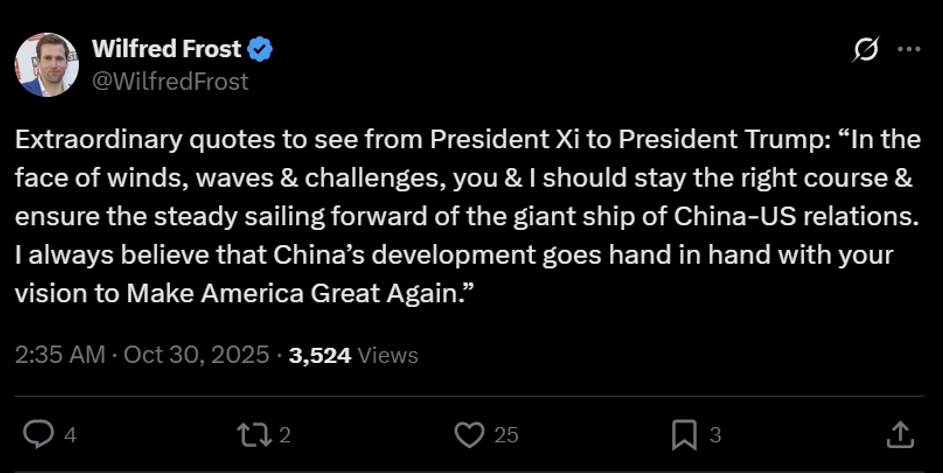Click the reply speech-bubble icon

point(38,434)
